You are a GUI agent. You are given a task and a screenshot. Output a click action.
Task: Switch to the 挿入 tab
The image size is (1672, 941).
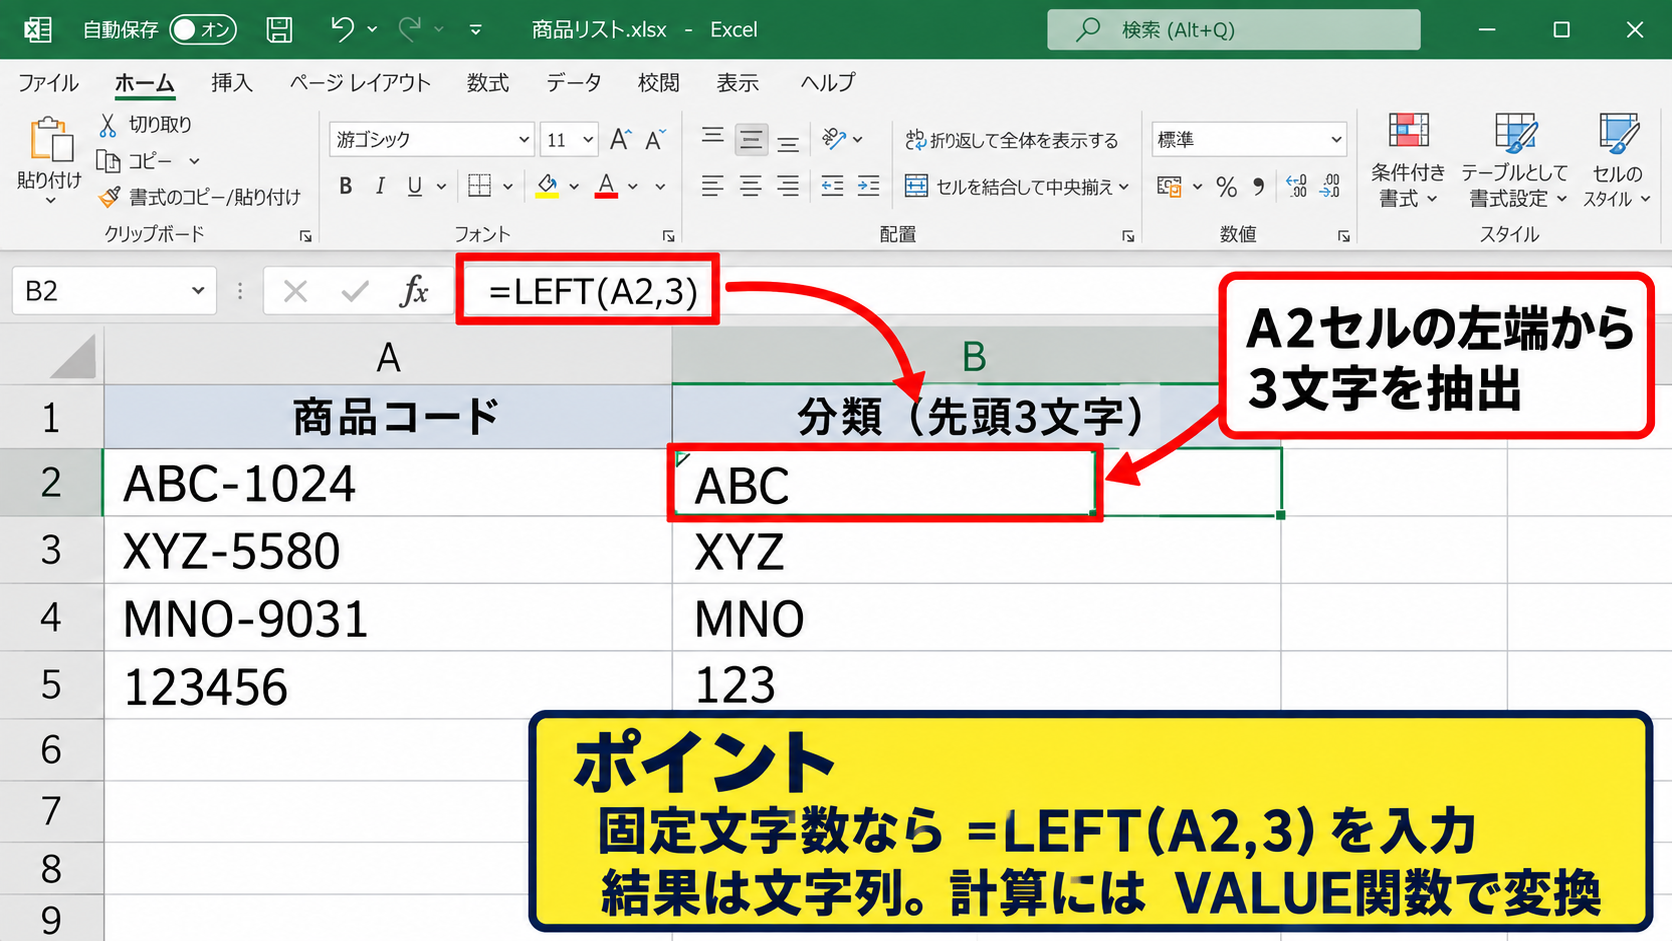click(232, 83)
